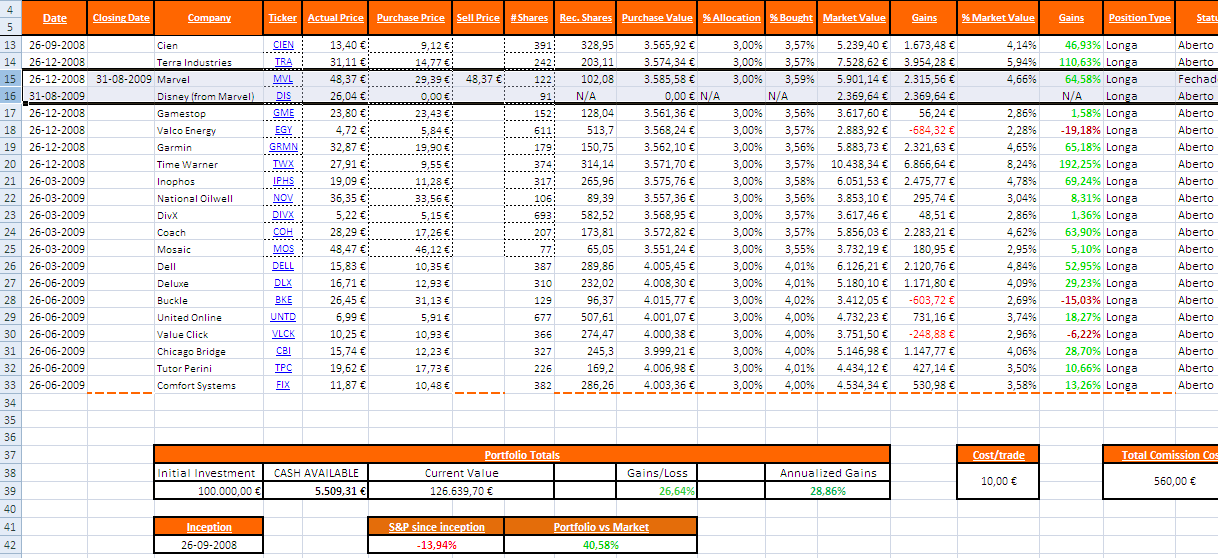
Task: Click the Current Value cell 126.639,70 €
Action: click(x=461, y=491)
